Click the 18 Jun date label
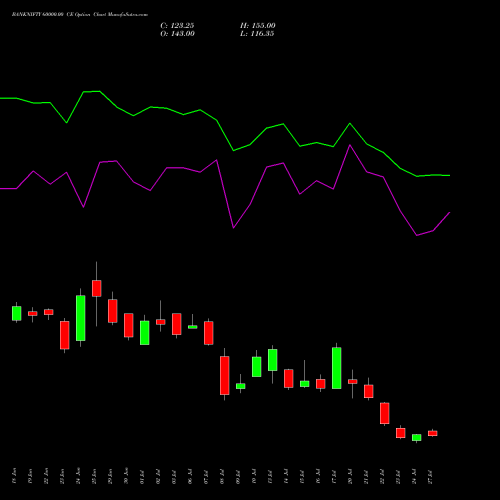Image resolution: width=500 pixels, height=500 pixels. [x=14, y=476]
